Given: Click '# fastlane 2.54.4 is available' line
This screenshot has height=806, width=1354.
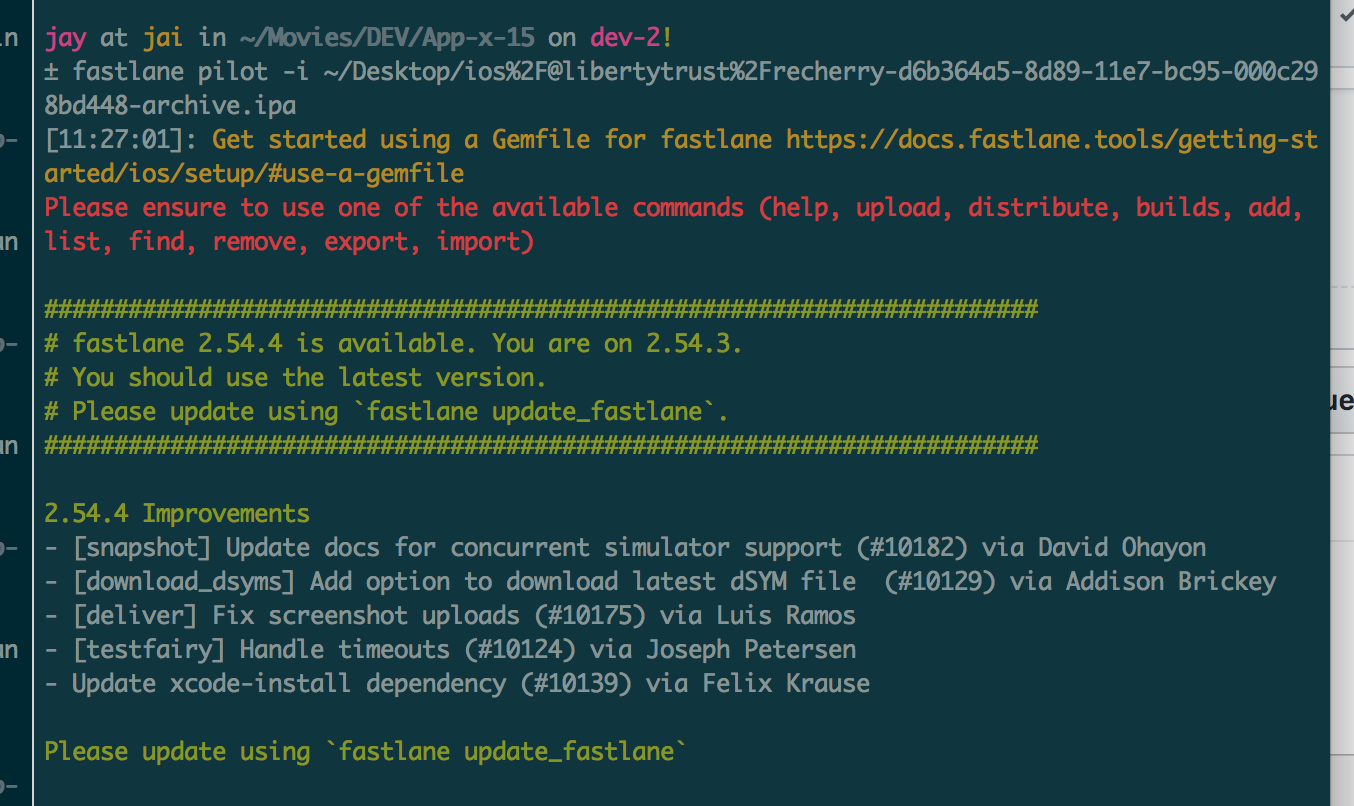Looking at the screenshot, I should coord(394,344).
